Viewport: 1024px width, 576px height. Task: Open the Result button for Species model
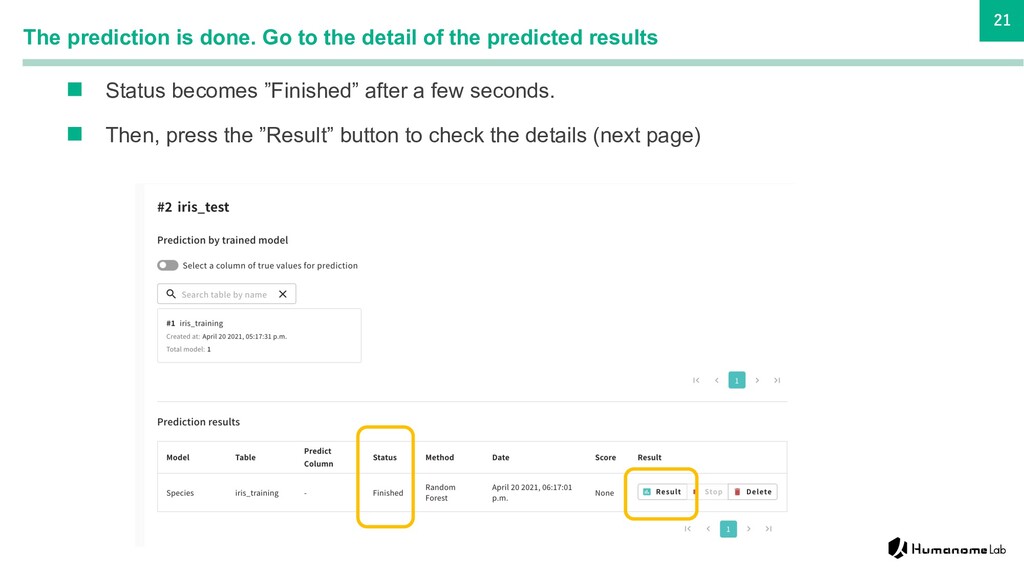pyautogui.click(x=662, y=492)
